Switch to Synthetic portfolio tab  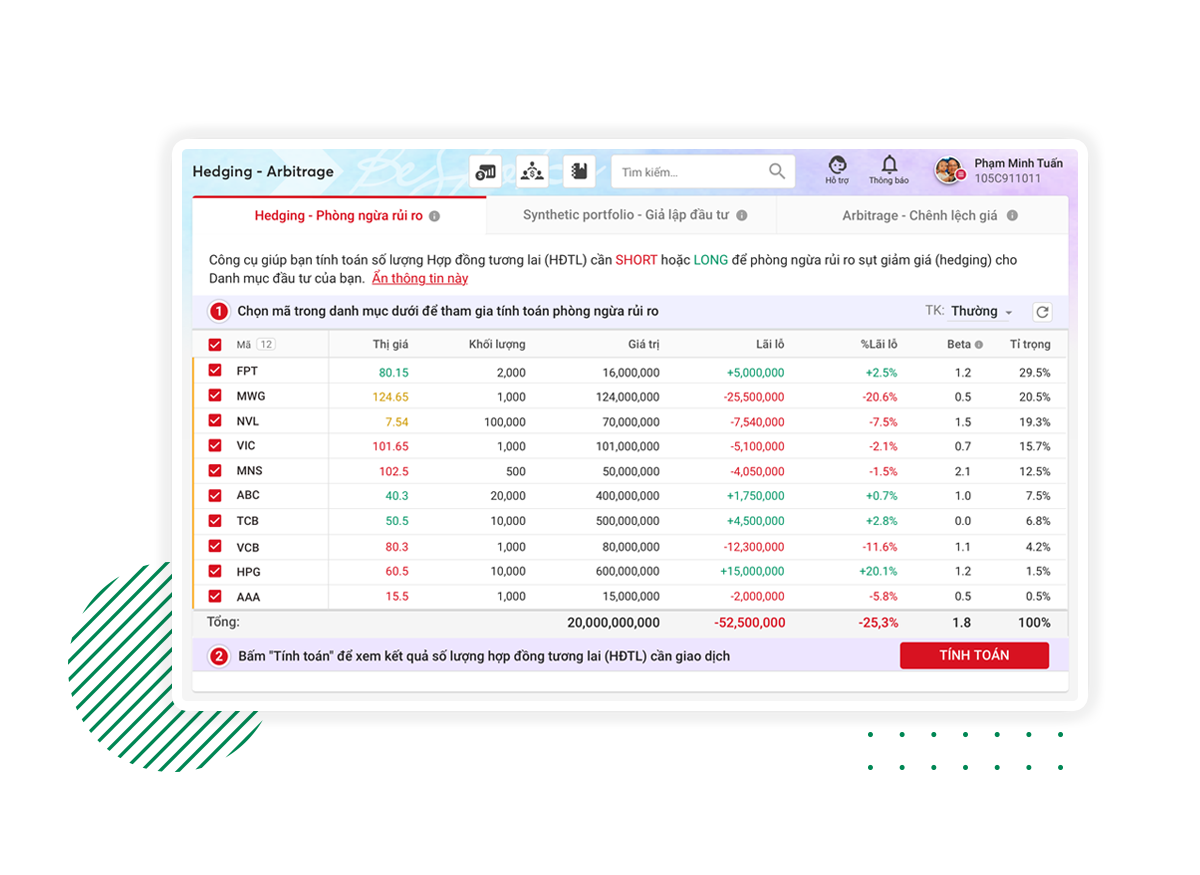[625, 216]
